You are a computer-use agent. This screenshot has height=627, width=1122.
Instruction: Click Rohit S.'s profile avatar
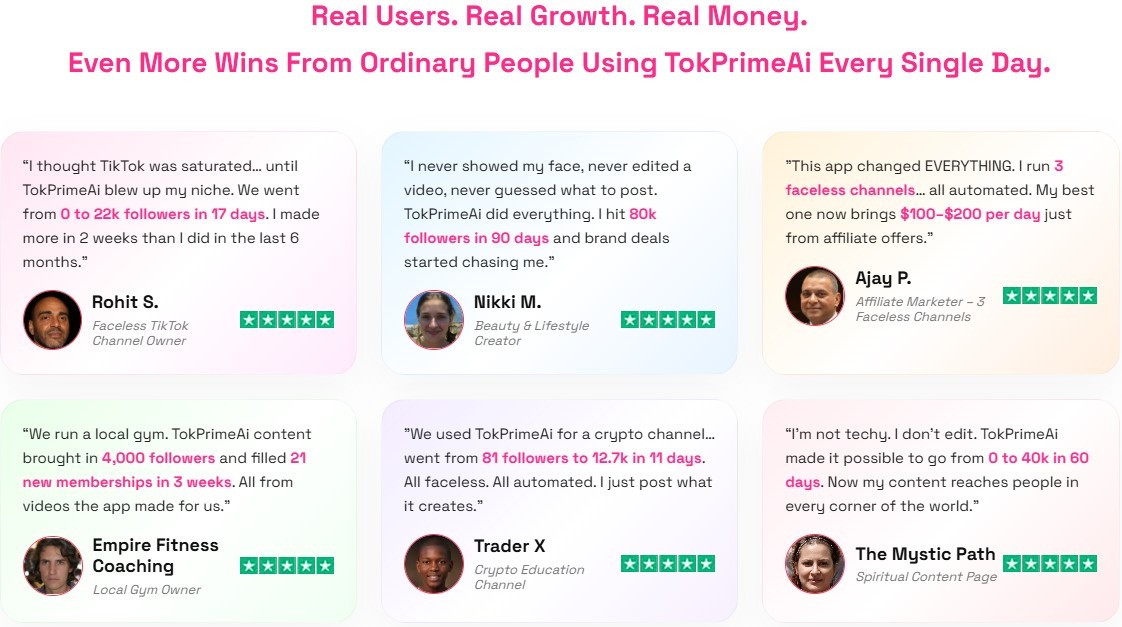click(x=52, y=320)
